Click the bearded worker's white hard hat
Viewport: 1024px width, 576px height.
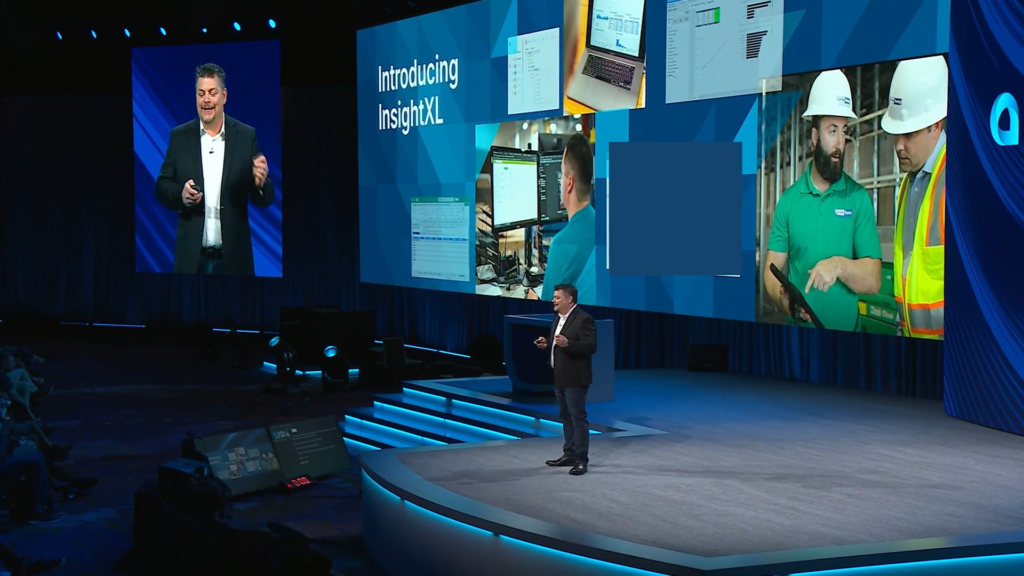(x=829, y=94)
